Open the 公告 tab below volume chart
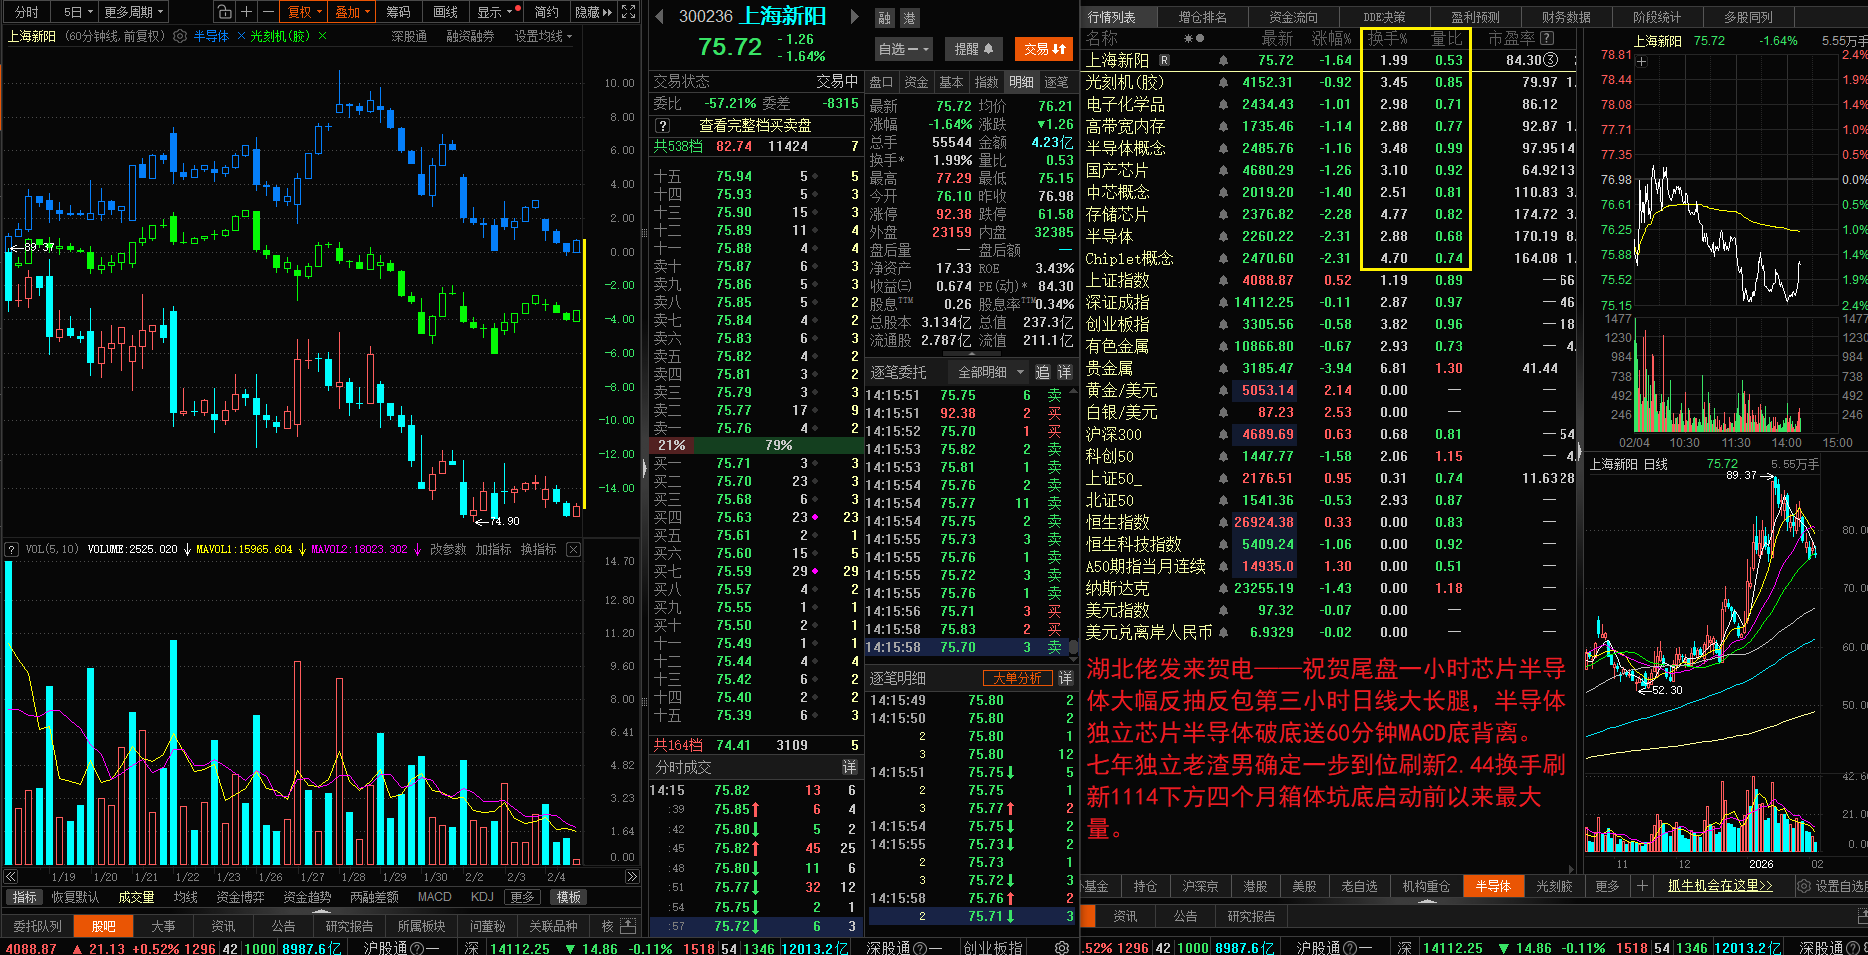Viewport: 1868px width, 955px height. [284, 926]
